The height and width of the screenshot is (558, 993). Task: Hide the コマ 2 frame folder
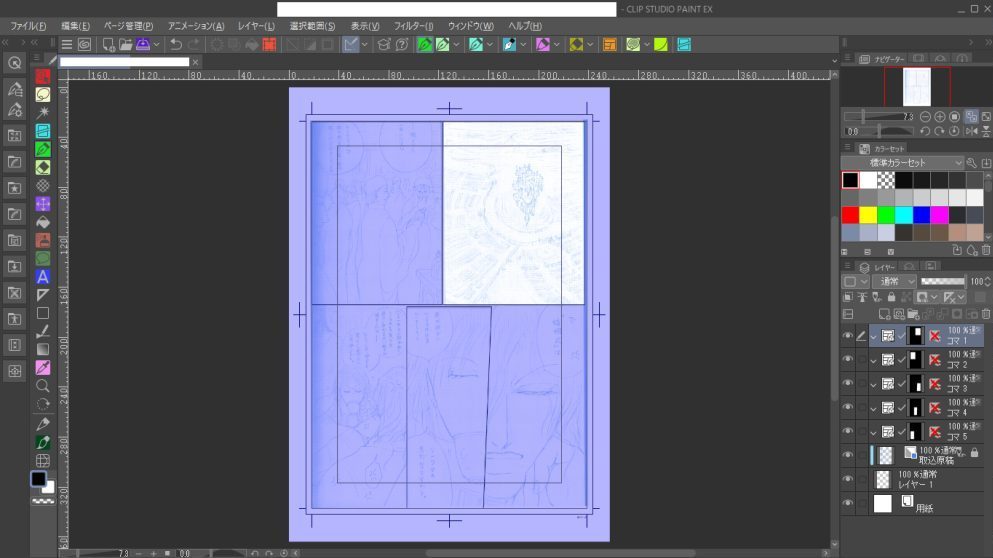point(848,359)
